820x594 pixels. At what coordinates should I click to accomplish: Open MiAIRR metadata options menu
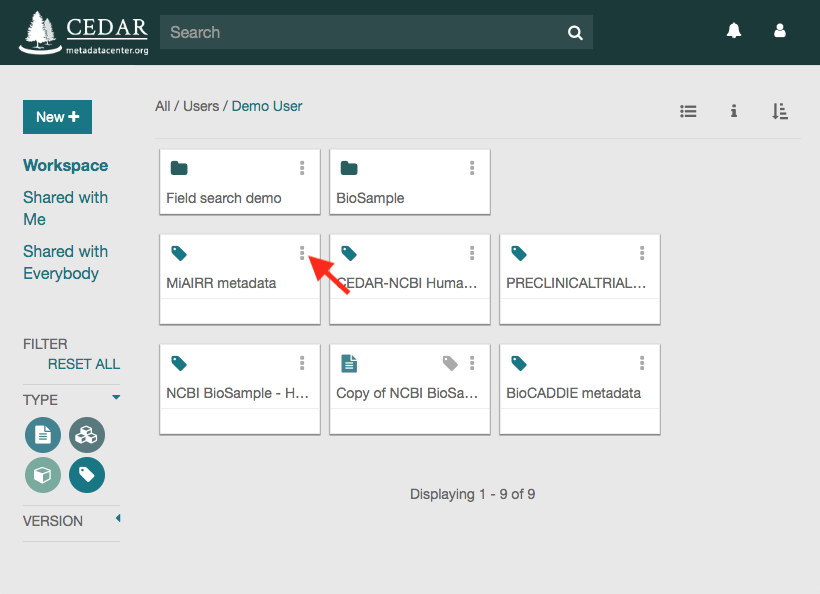coord(302,253)
